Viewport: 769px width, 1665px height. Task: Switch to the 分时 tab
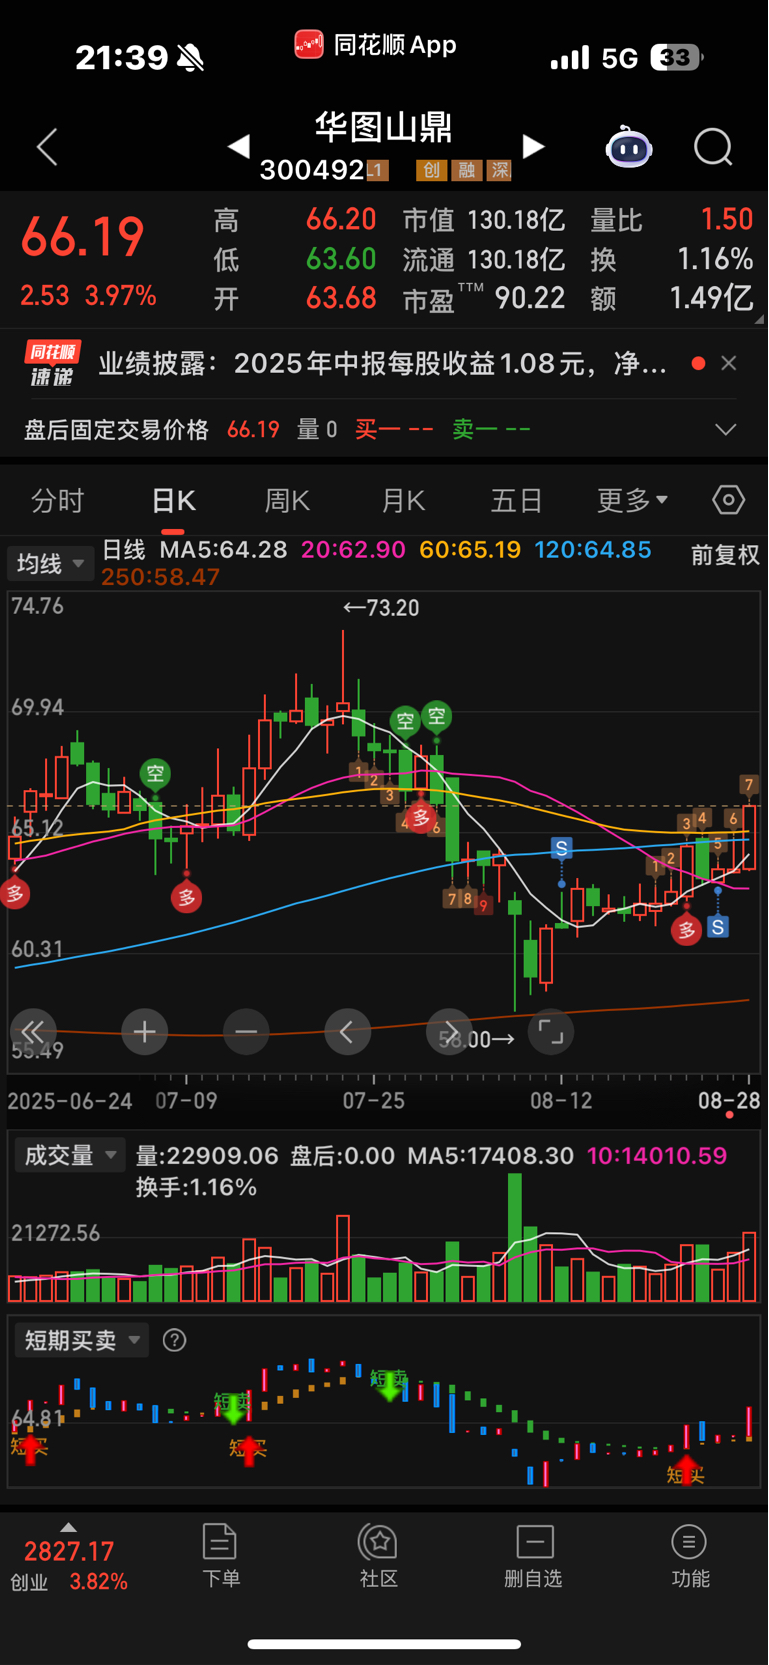[x=57, y=500]
